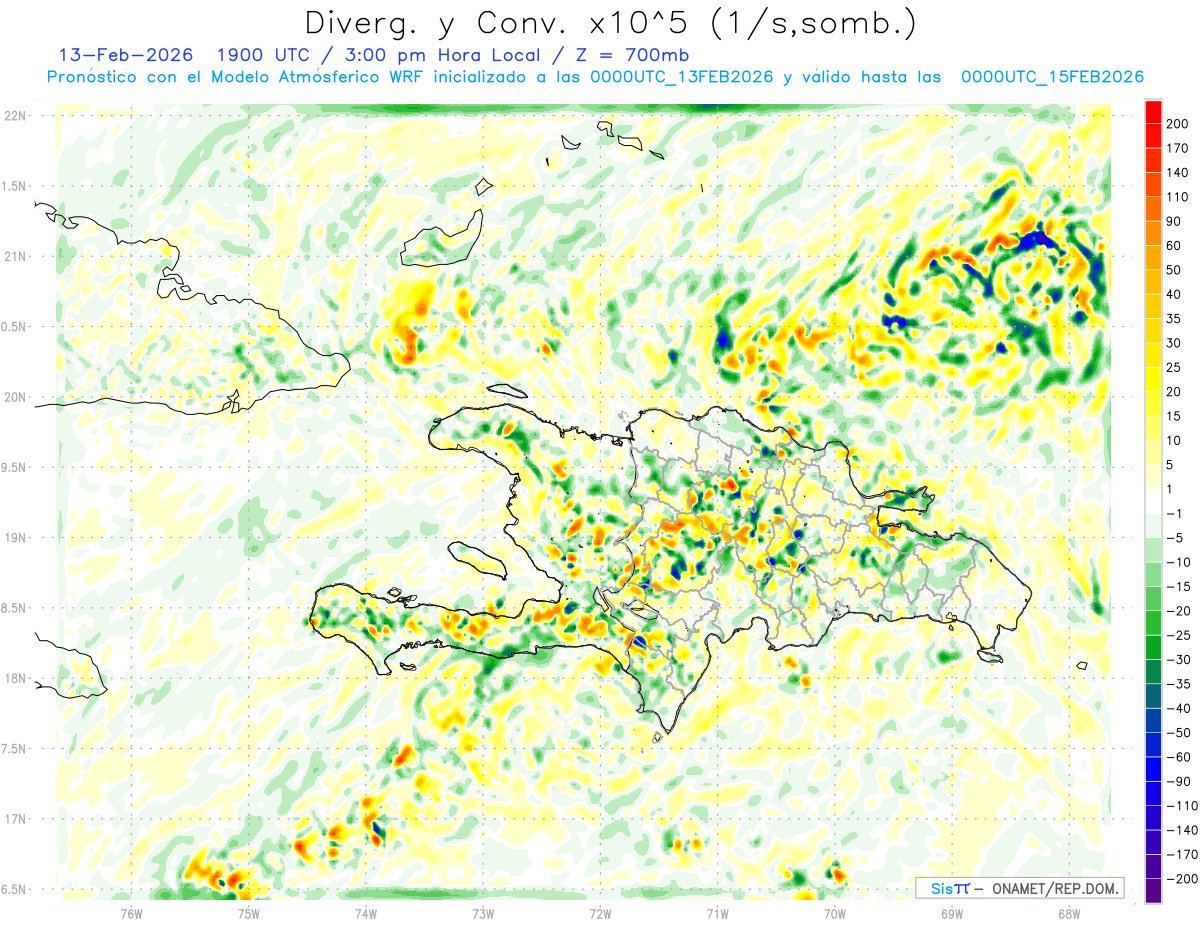Click the '70W' longitude label
Screen dimensions: 1200x927
(835, 912)
